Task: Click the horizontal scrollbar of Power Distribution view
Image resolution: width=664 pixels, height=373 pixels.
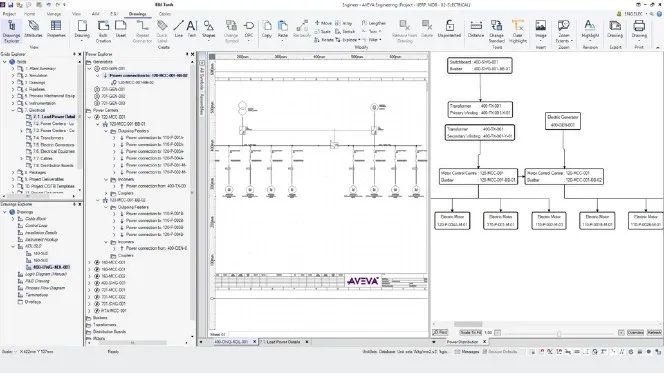Action: tap(468, 324)
